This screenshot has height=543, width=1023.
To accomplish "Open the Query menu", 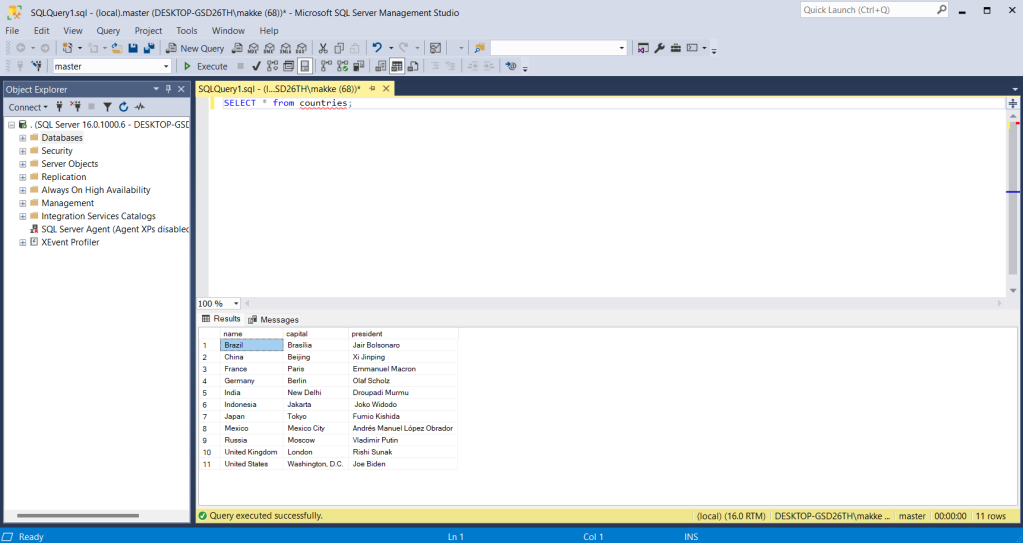I will [x=108, y=31].
